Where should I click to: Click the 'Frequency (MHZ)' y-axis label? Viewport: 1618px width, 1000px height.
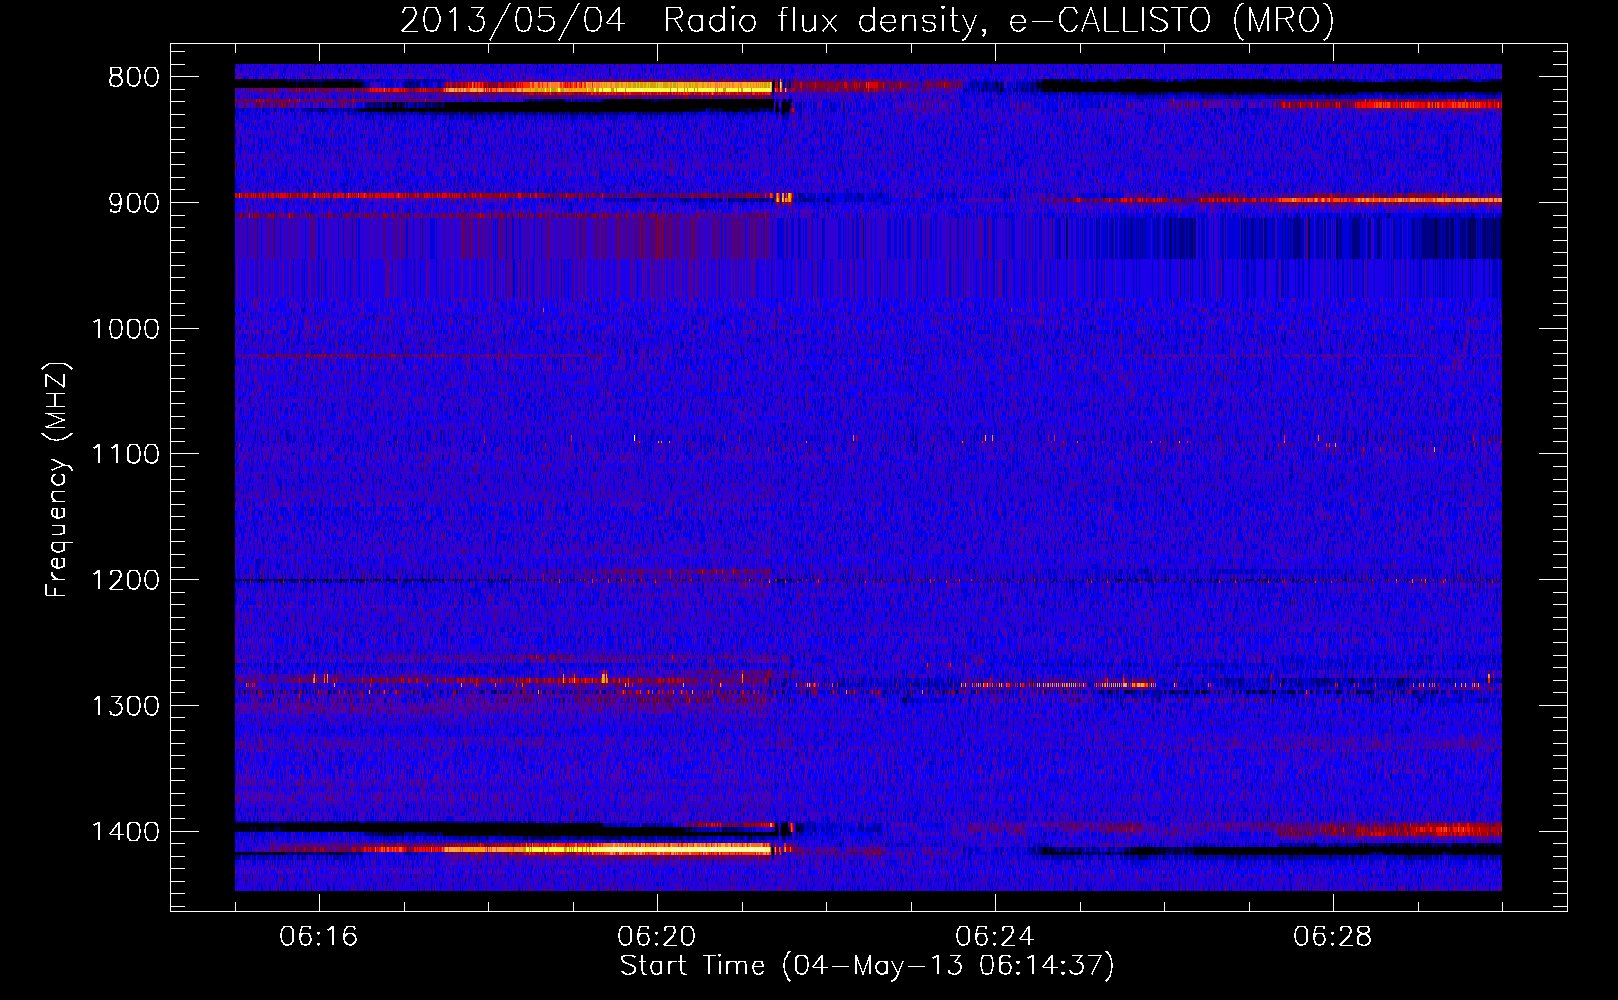point(57,479)
